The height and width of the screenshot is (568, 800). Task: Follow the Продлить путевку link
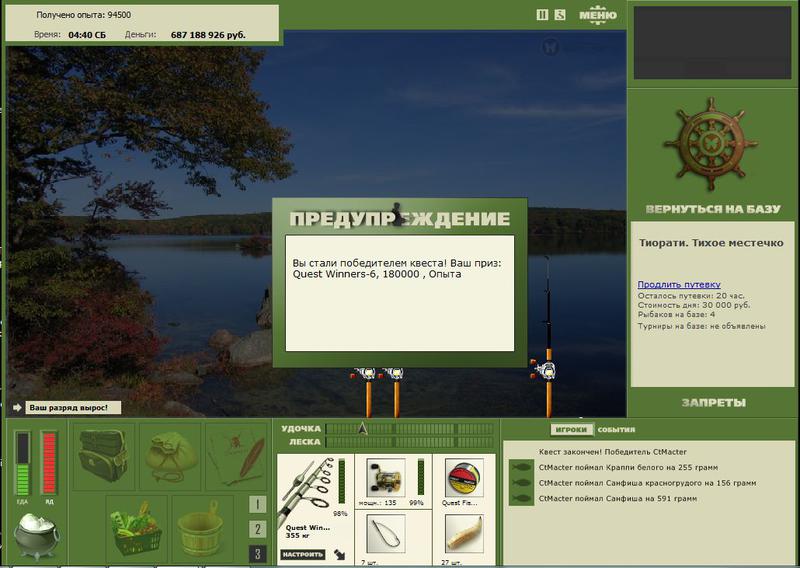click(x=679, y=284)
